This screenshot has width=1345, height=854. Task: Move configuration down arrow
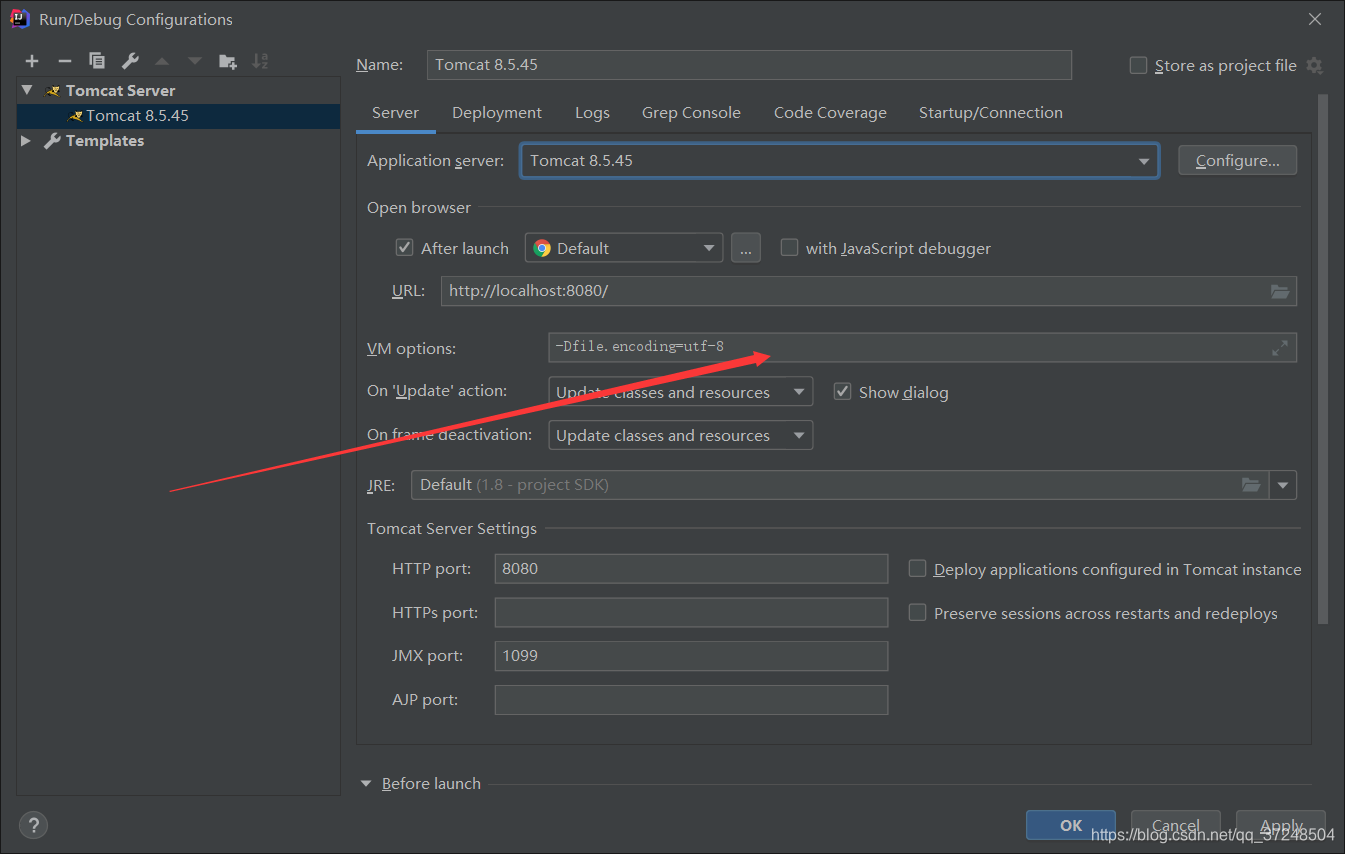[x=195, y=61]
